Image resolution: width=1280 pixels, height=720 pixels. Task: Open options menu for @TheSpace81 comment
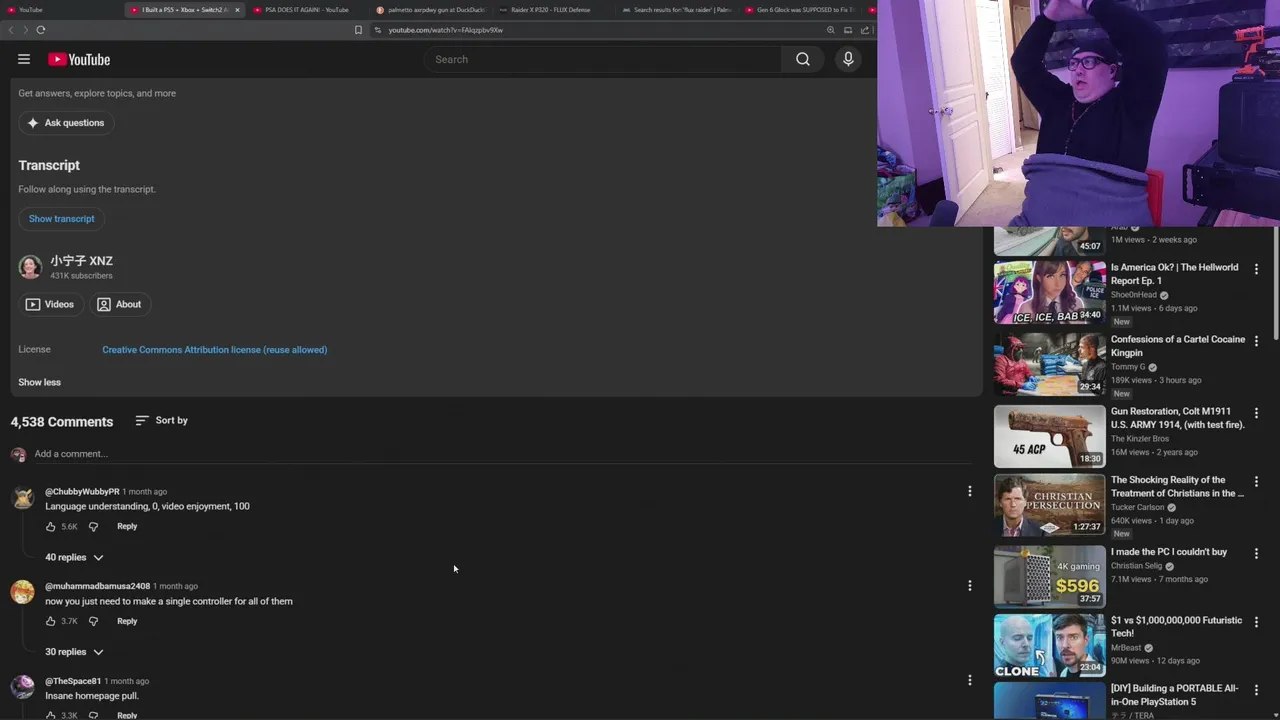click(x=969, y=681)
